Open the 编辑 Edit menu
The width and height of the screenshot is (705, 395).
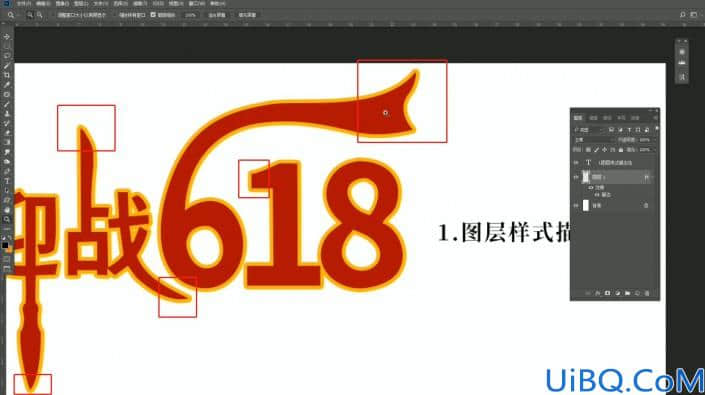pyautogui.click(x=43, y=4)
